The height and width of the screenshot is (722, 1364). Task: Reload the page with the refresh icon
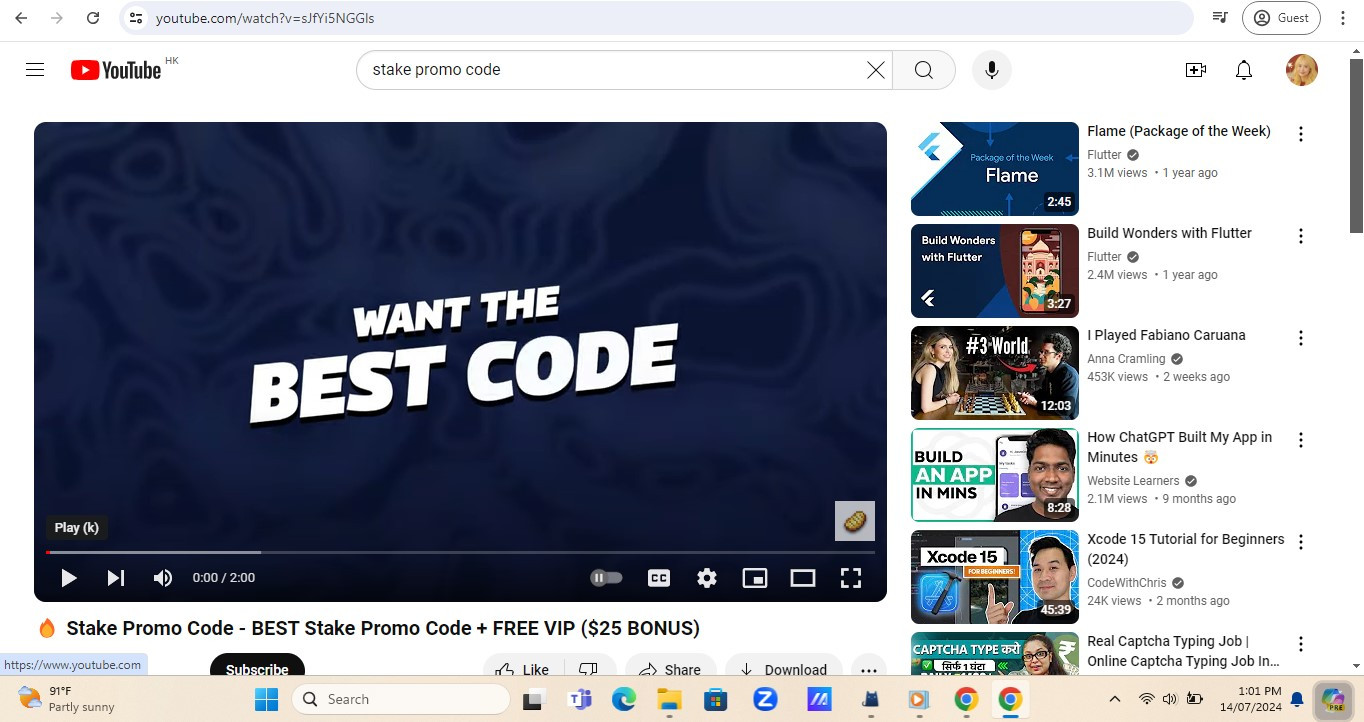pos(93,18)
